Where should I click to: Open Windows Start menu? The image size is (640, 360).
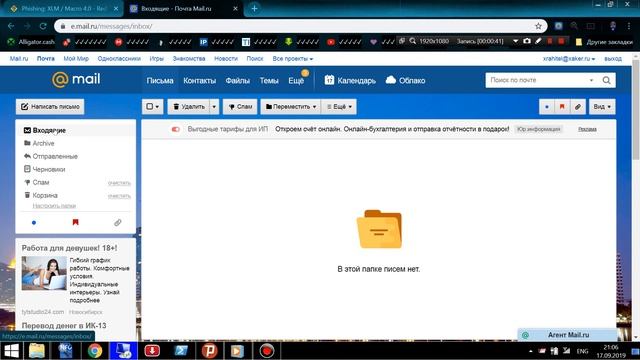[11, 351]
